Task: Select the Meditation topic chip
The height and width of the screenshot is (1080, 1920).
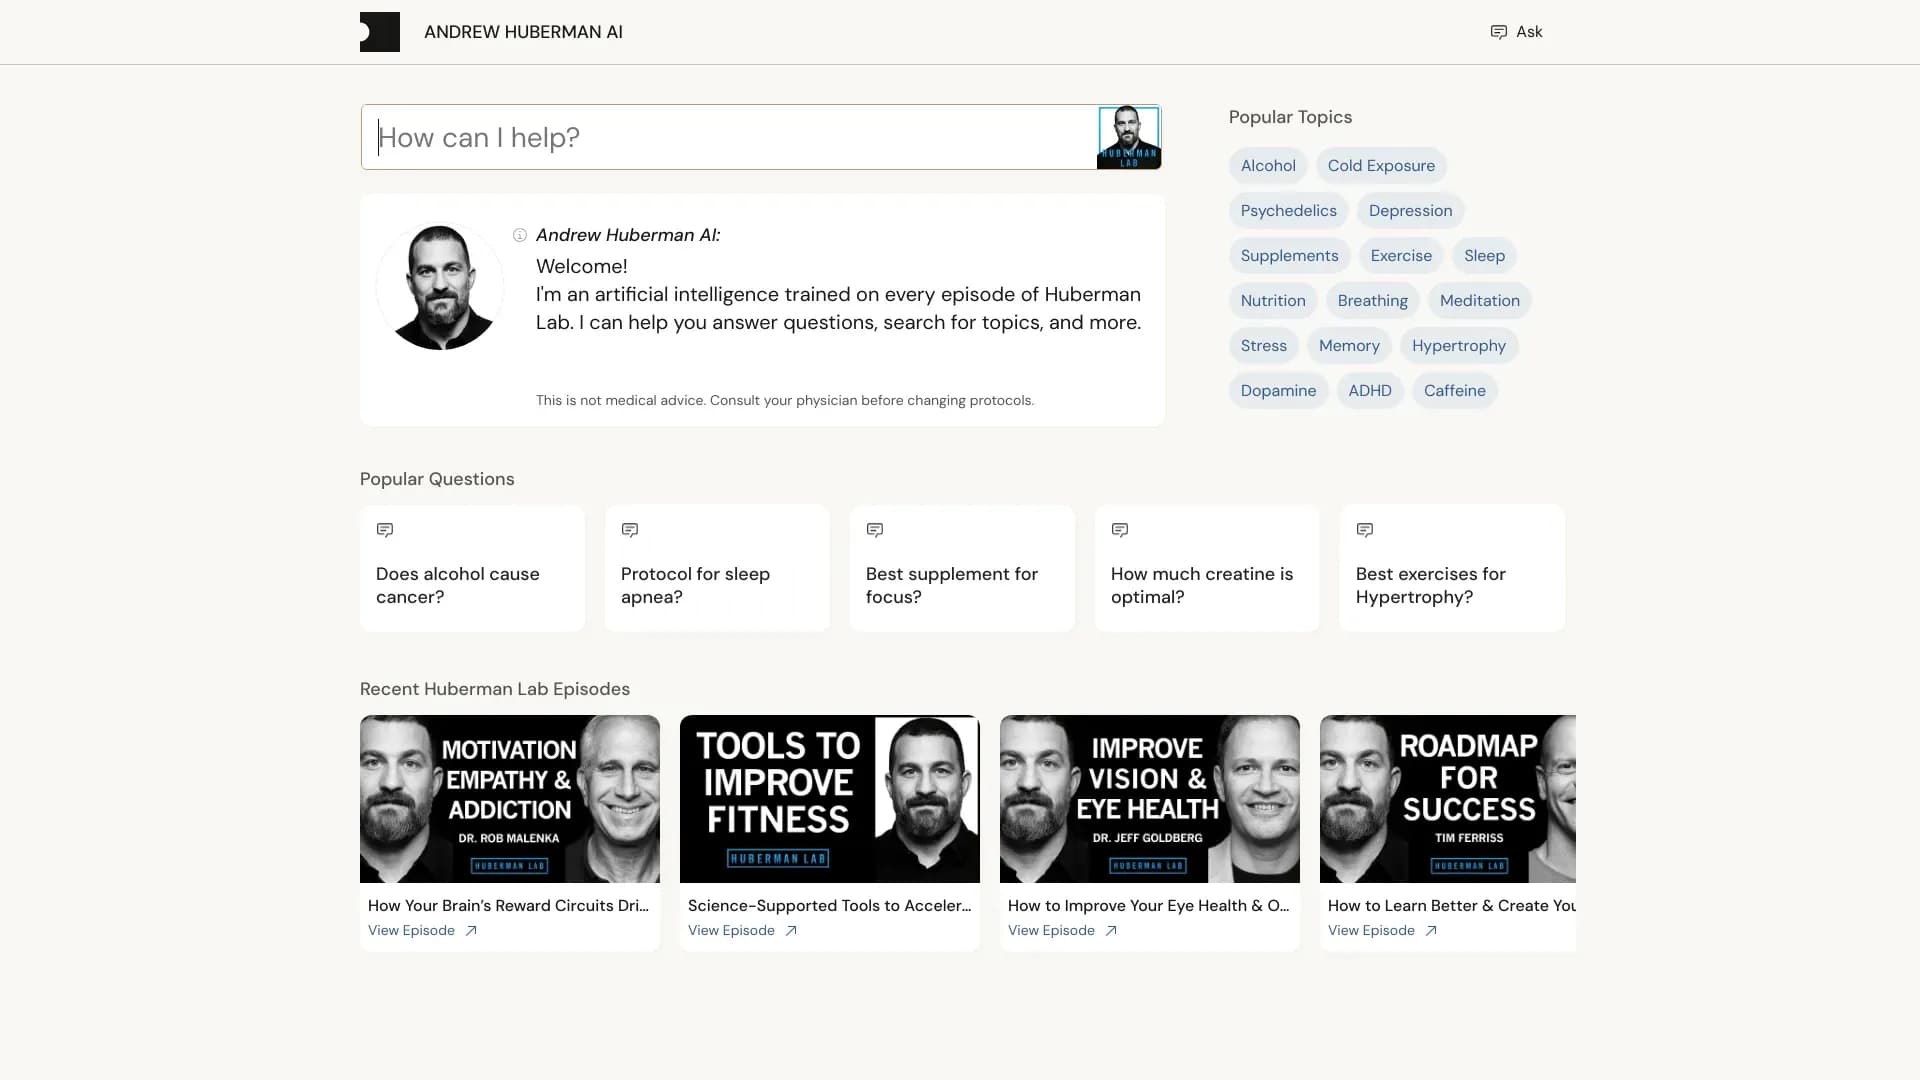Action: point(1480,301)
